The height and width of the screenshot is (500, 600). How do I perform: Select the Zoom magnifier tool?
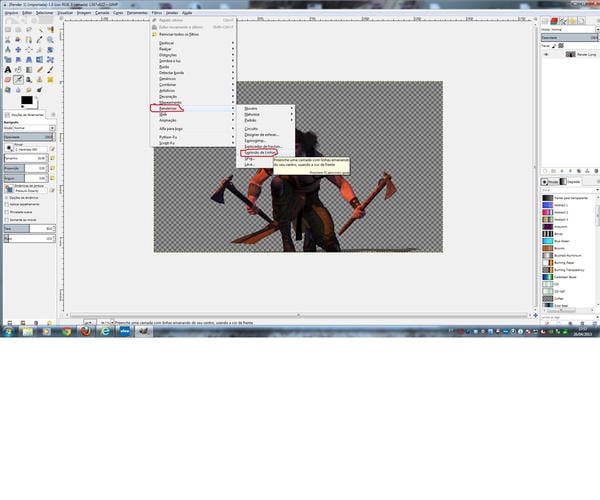tap(50, 39)
